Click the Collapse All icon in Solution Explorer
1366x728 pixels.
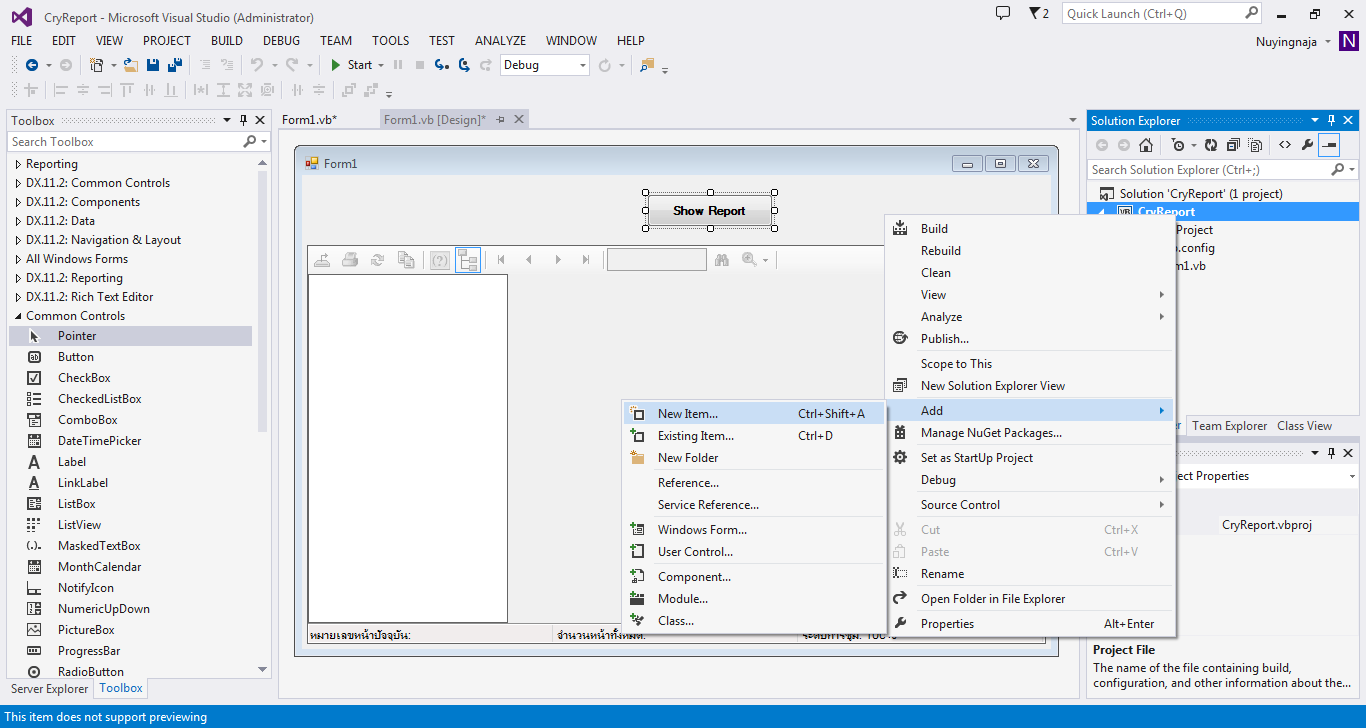coord(1233,145)
